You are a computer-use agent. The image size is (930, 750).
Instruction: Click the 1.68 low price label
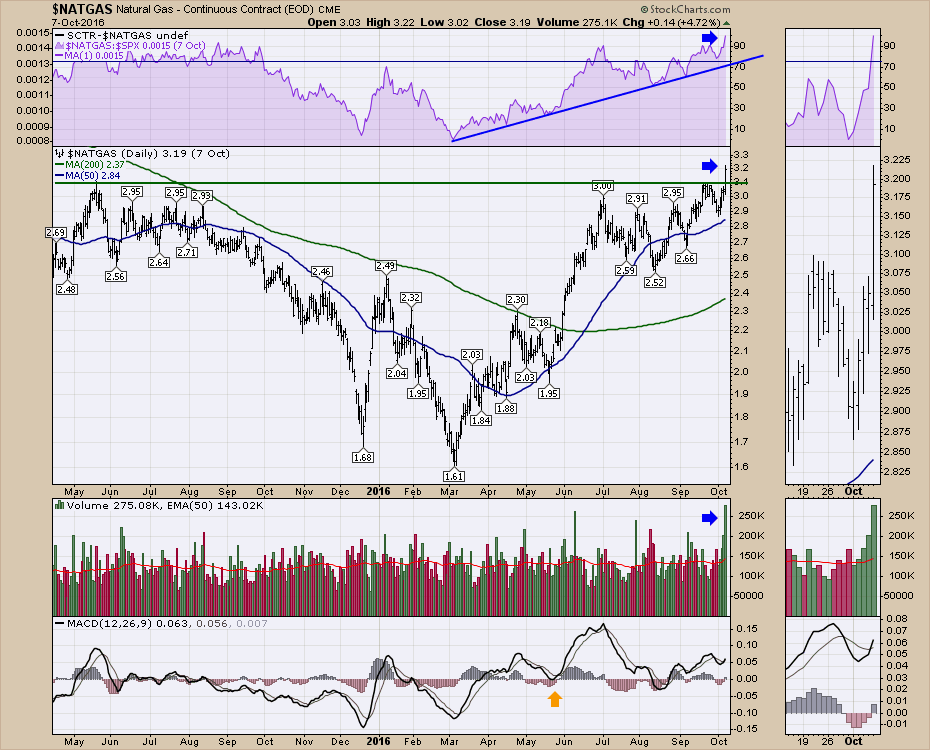tap(363, 457)
